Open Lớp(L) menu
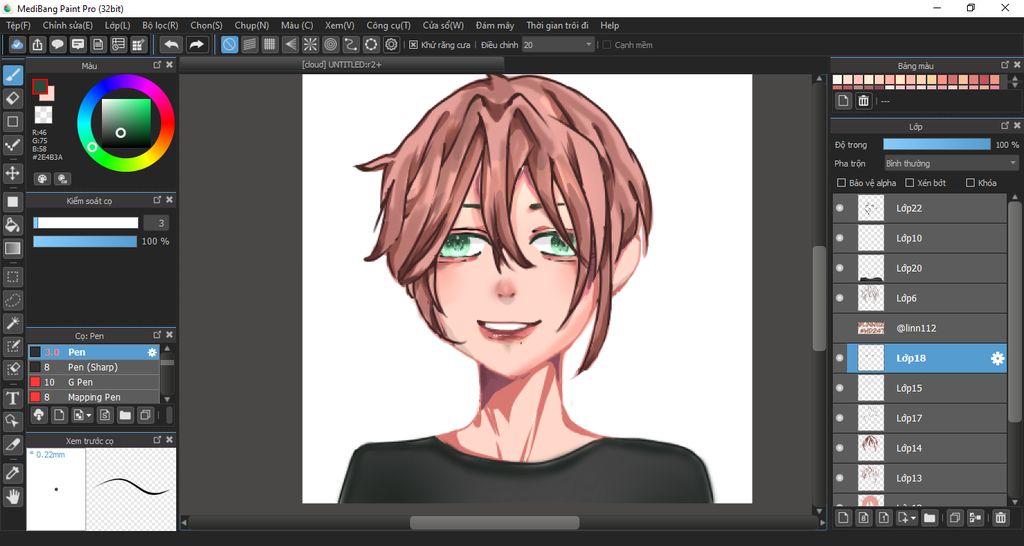The width and height of the screenshot is (1024, 546). [x=118, y=25]
